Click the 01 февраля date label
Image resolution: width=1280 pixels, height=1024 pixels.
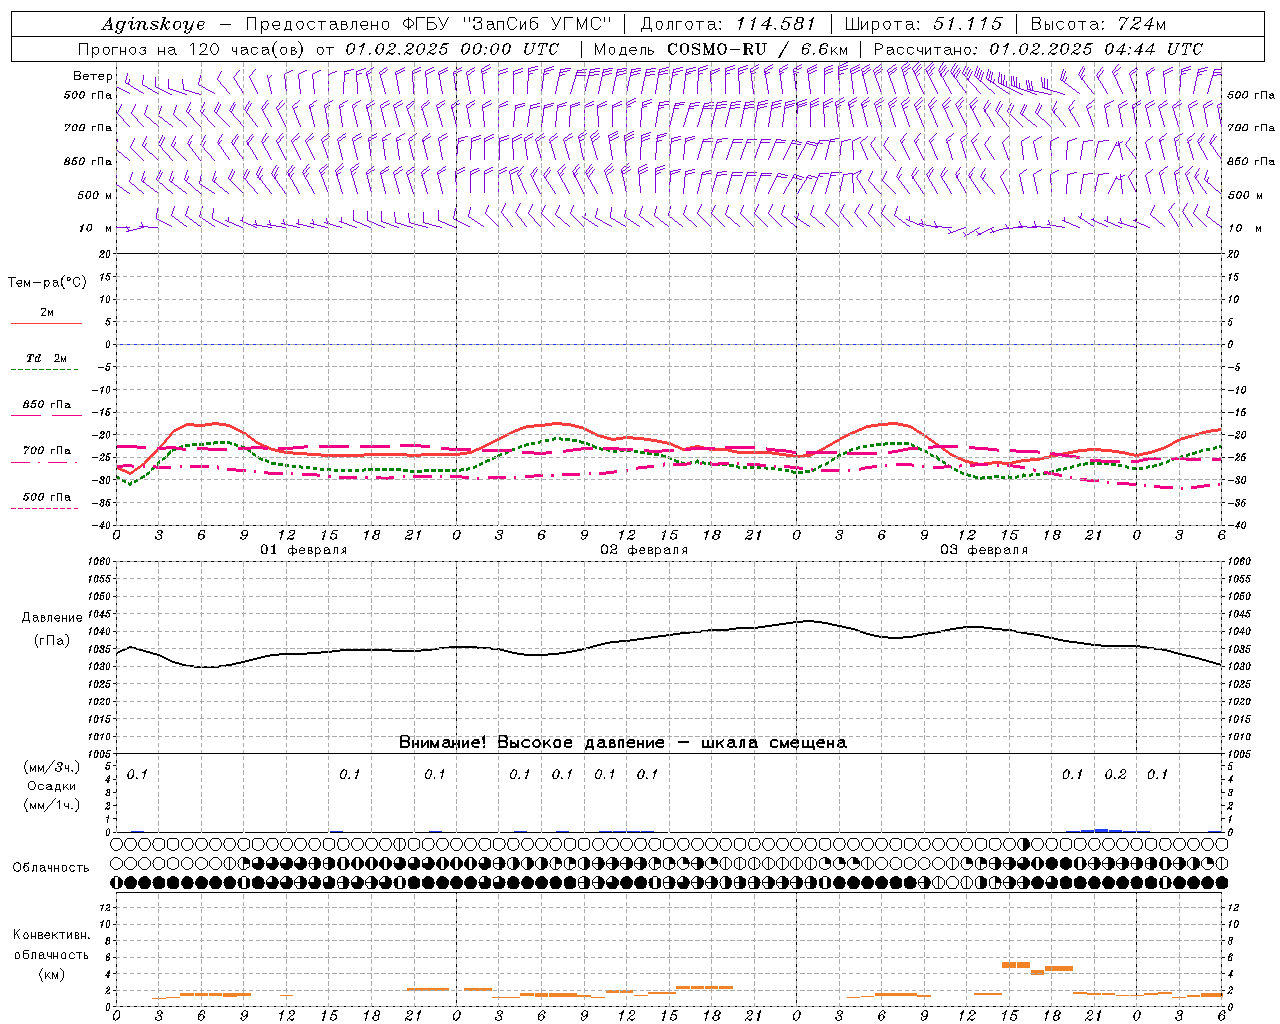[x=304, y=550]
